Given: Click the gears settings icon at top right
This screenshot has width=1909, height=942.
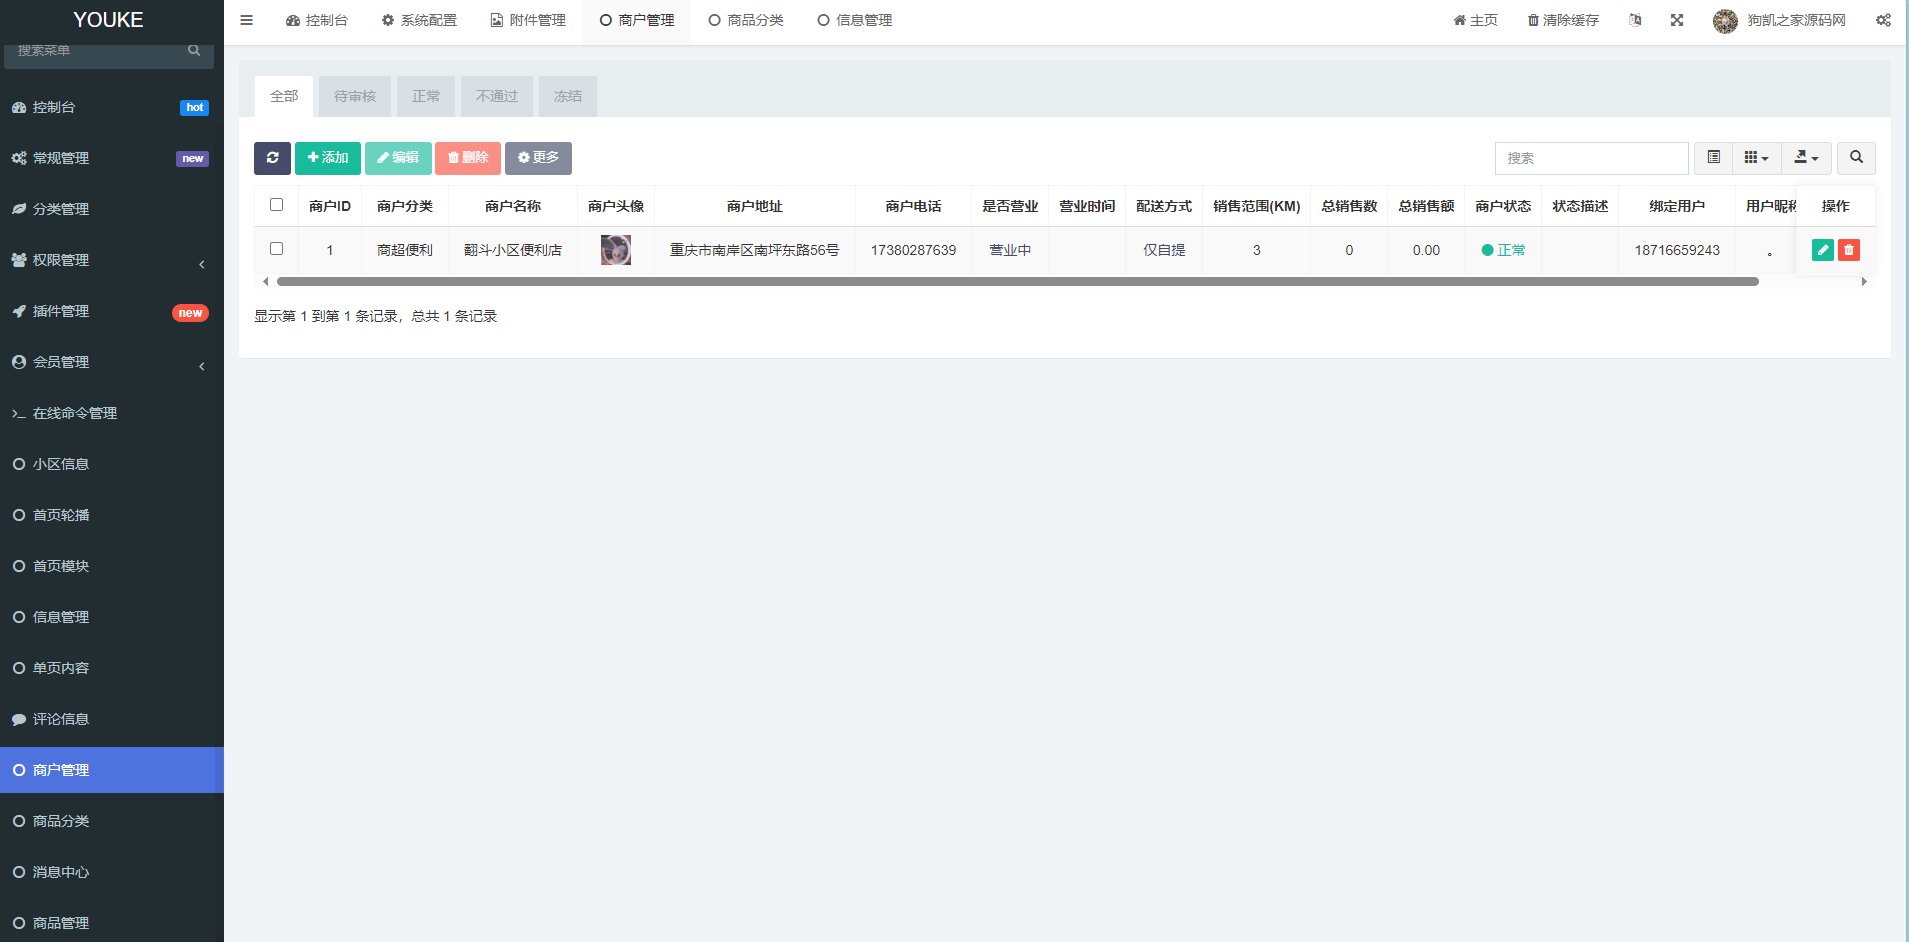Looking at the screenshot, I should click(1883, 20).
